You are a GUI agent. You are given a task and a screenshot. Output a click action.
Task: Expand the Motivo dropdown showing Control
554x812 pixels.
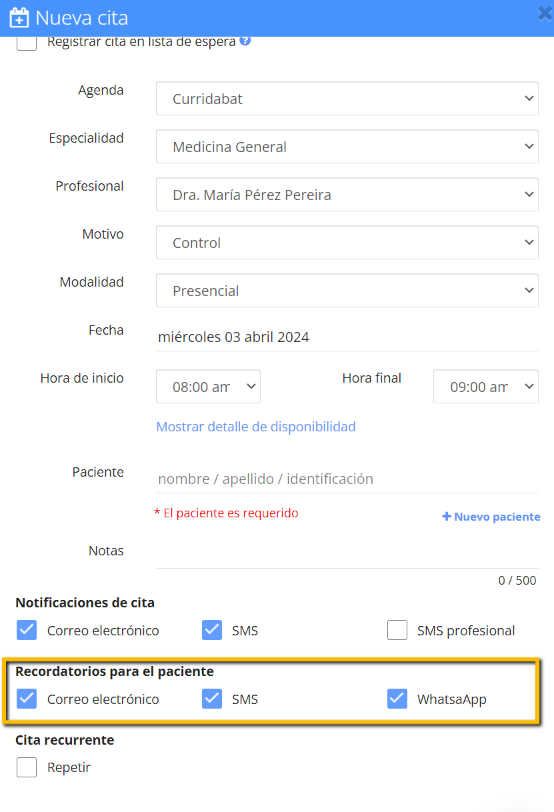pyautogui.click(x=347, y=242)
